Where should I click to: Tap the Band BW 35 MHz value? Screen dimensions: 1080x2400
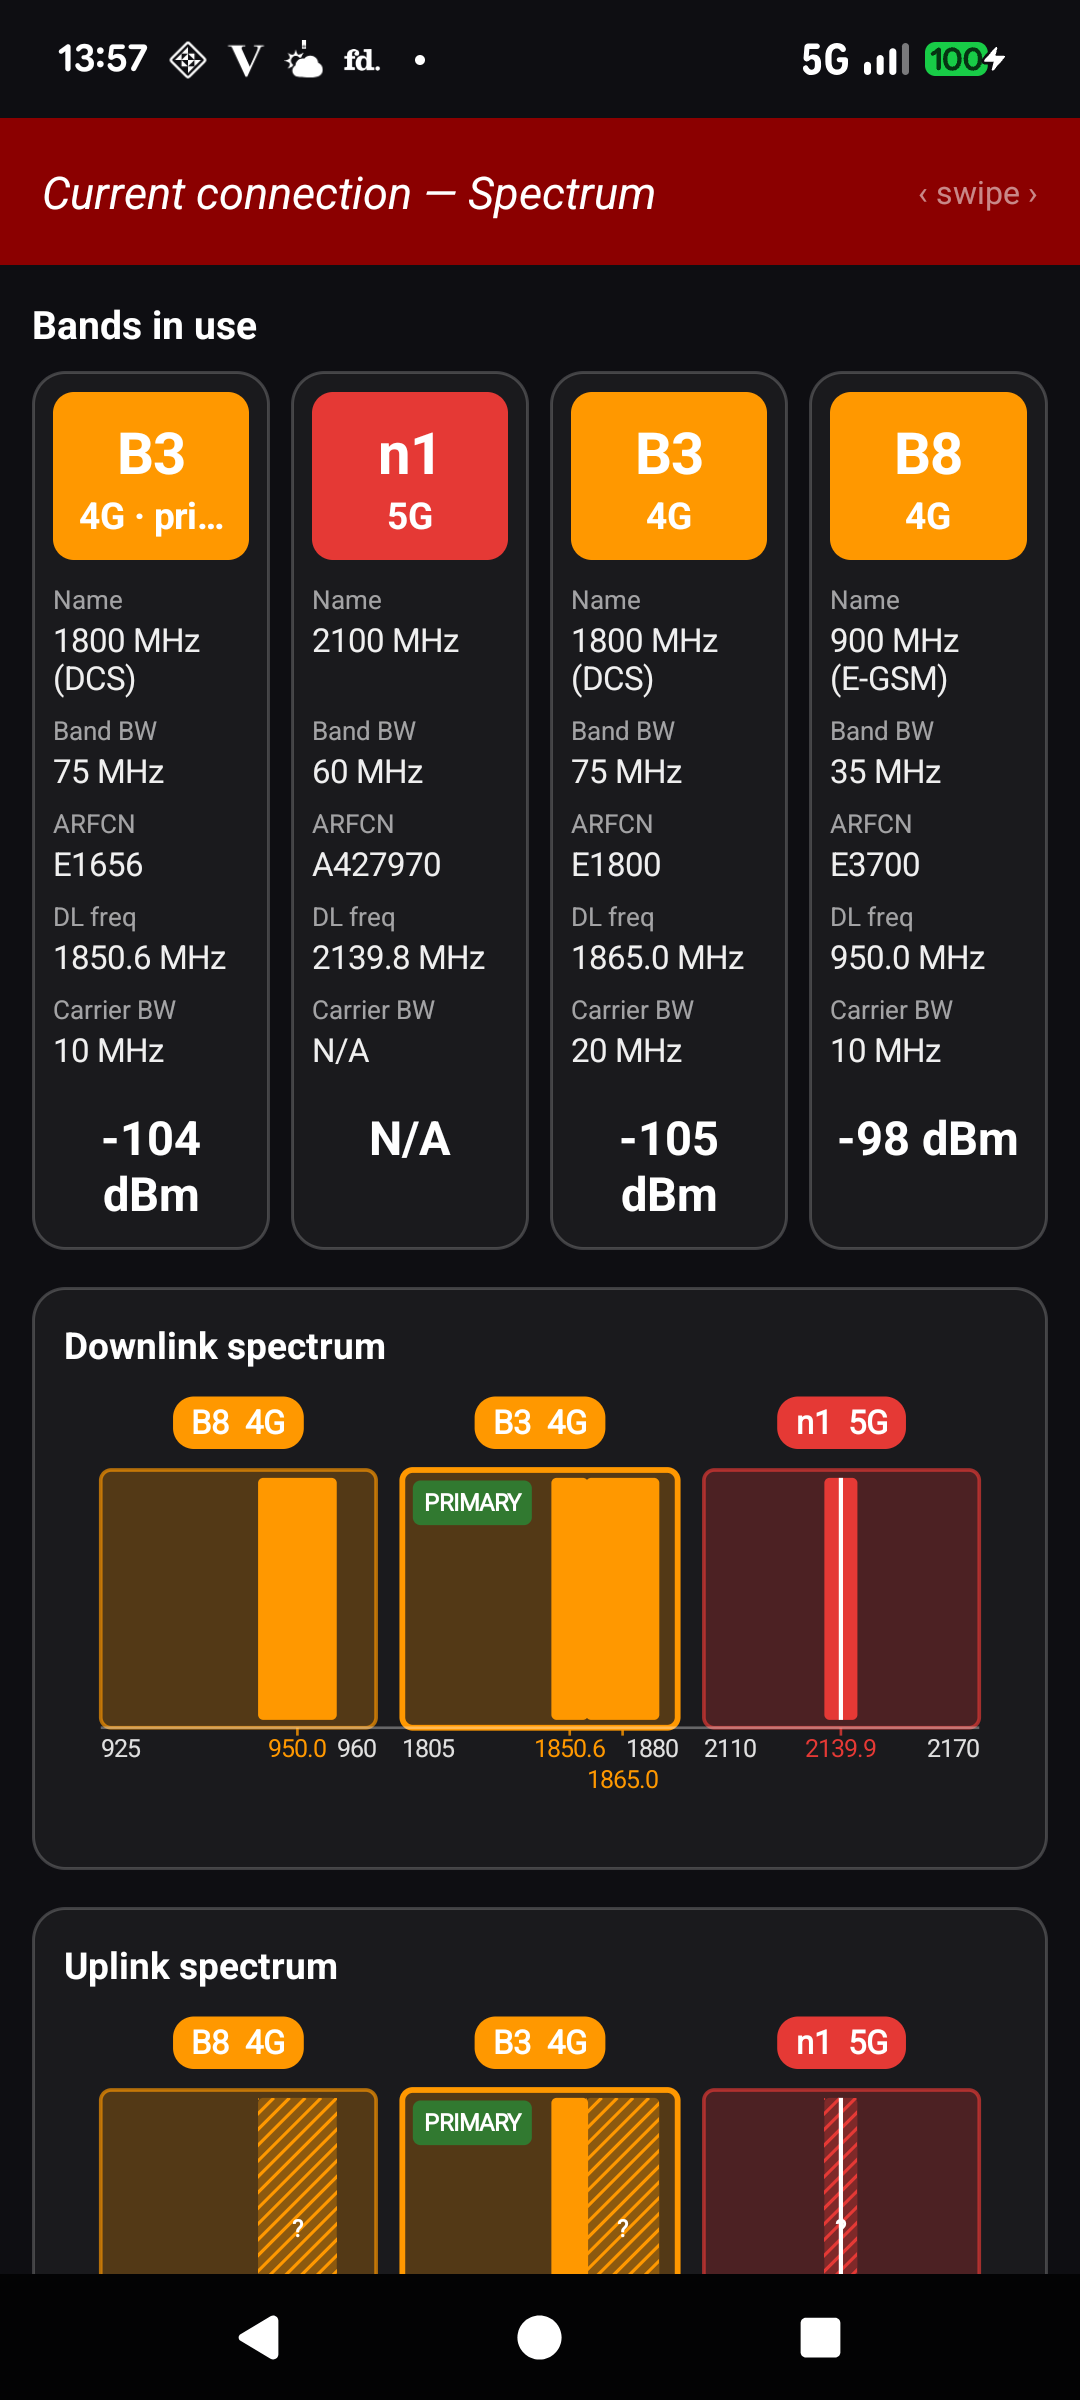885,772
